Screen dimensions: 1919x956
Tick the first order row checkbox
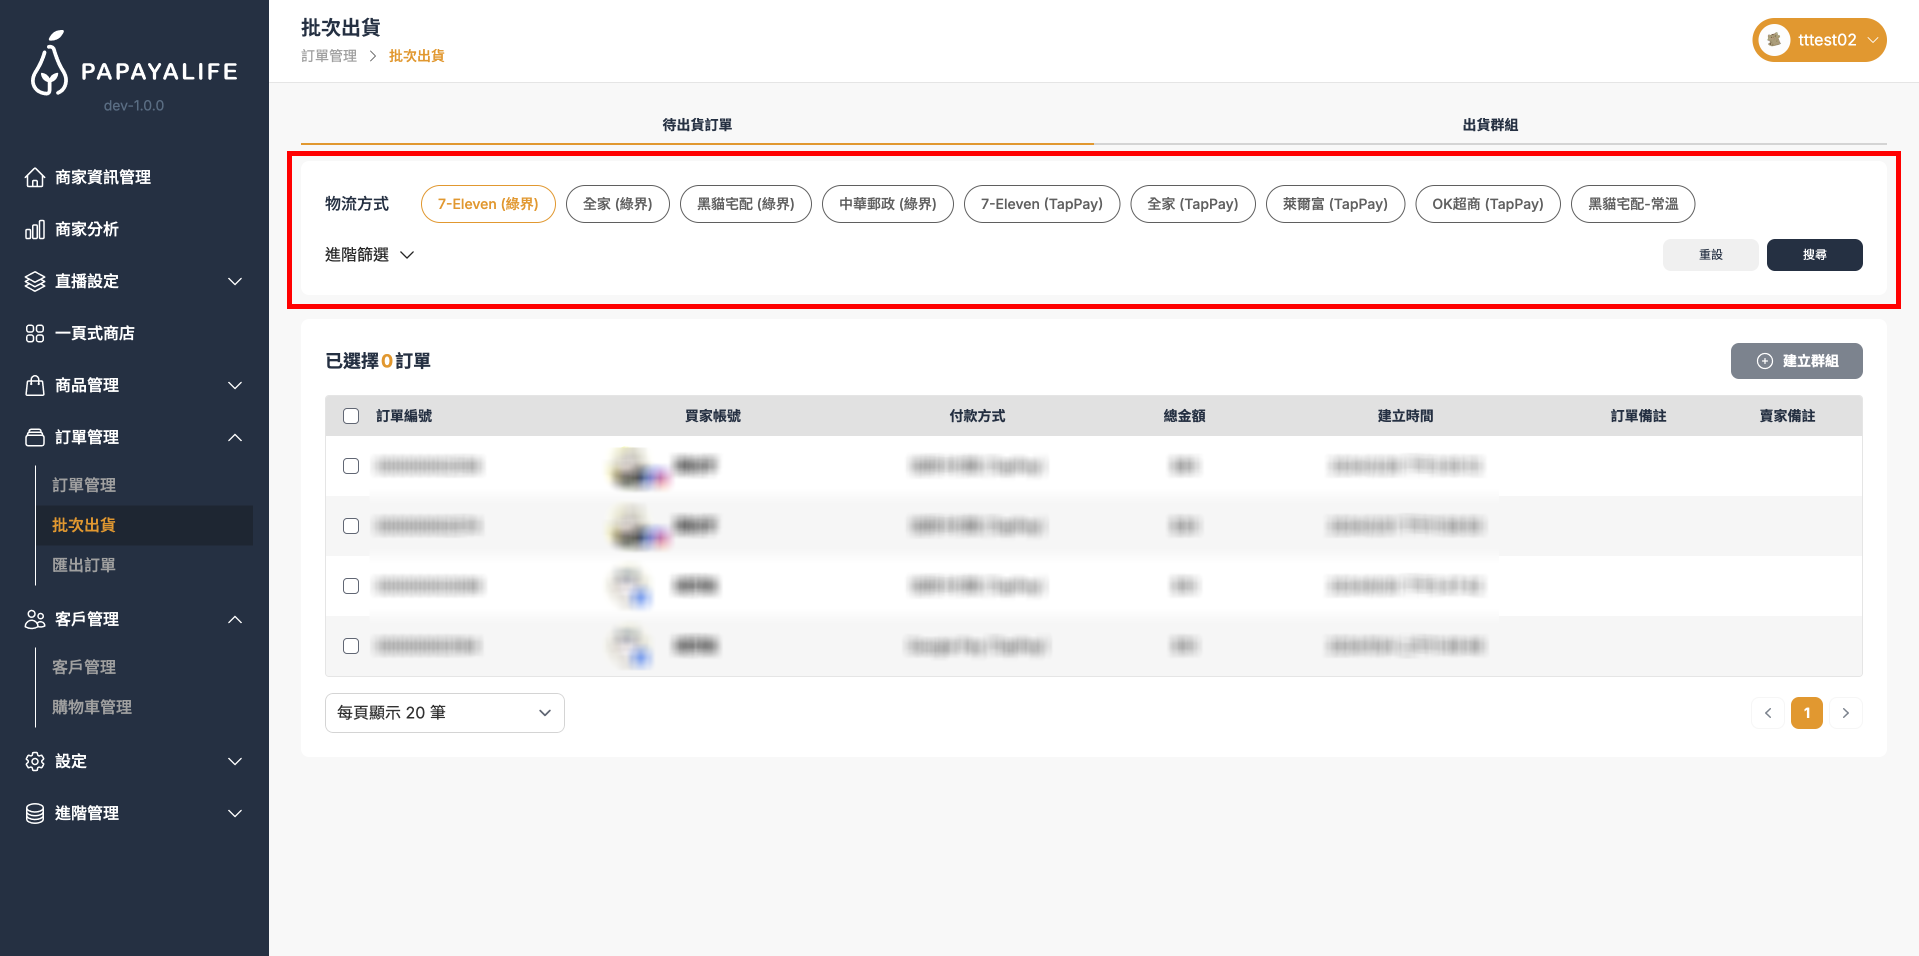tap(351, 466)
